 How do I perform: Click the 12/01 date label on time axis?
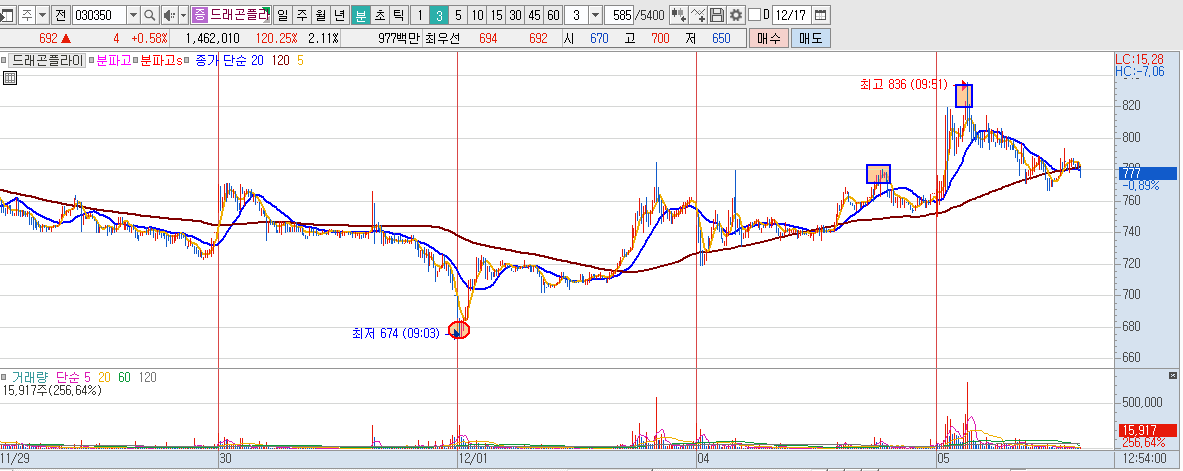tap(473, 457)
